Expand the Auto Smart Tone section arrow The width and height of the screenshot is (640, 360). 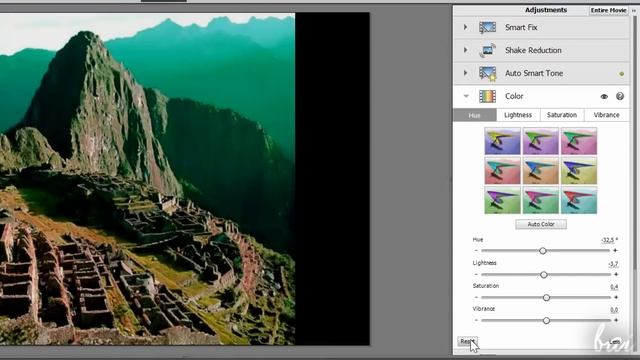(466, 73)
